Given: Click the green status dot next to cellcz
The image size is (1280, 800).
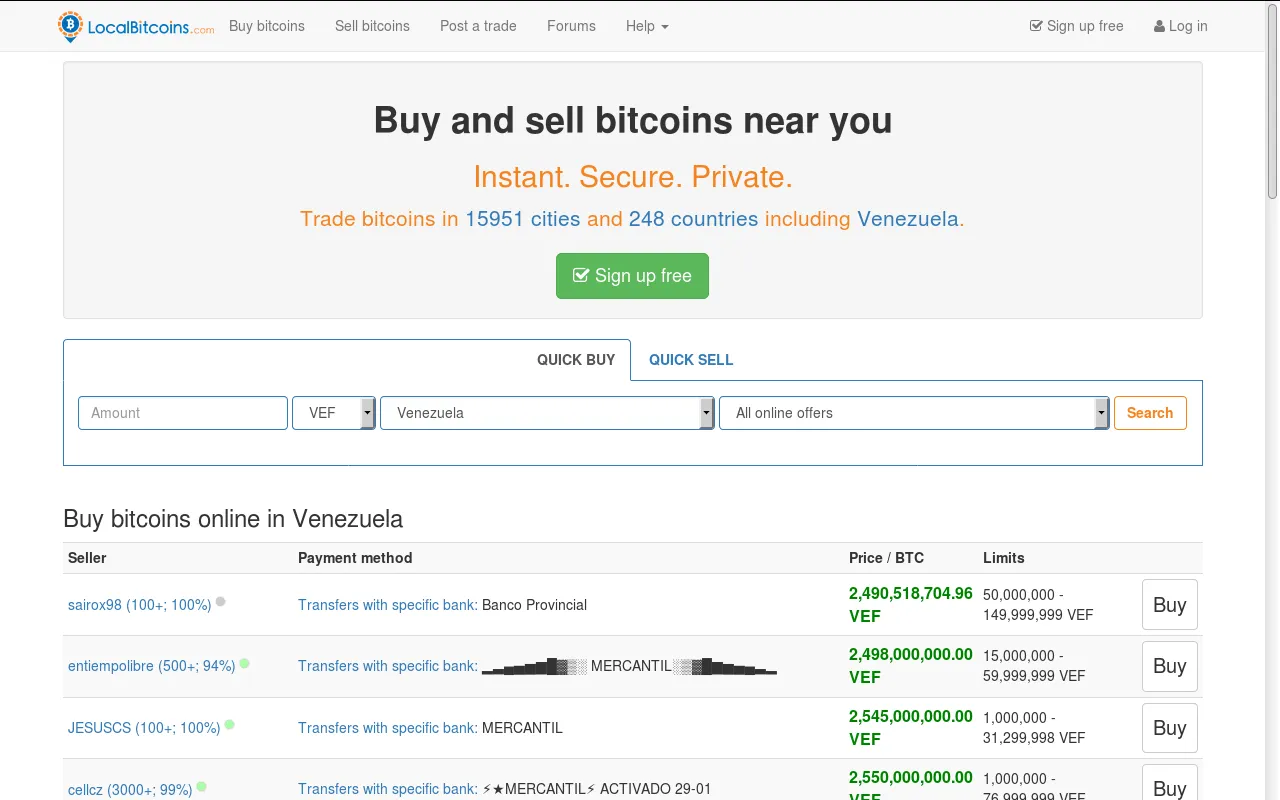Looking at the screenshot, I should tap(202, 787).
